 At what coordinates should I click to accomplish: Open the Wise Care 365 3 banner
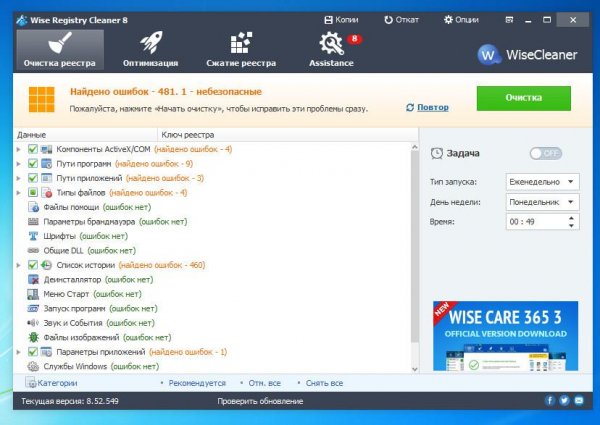505,336
